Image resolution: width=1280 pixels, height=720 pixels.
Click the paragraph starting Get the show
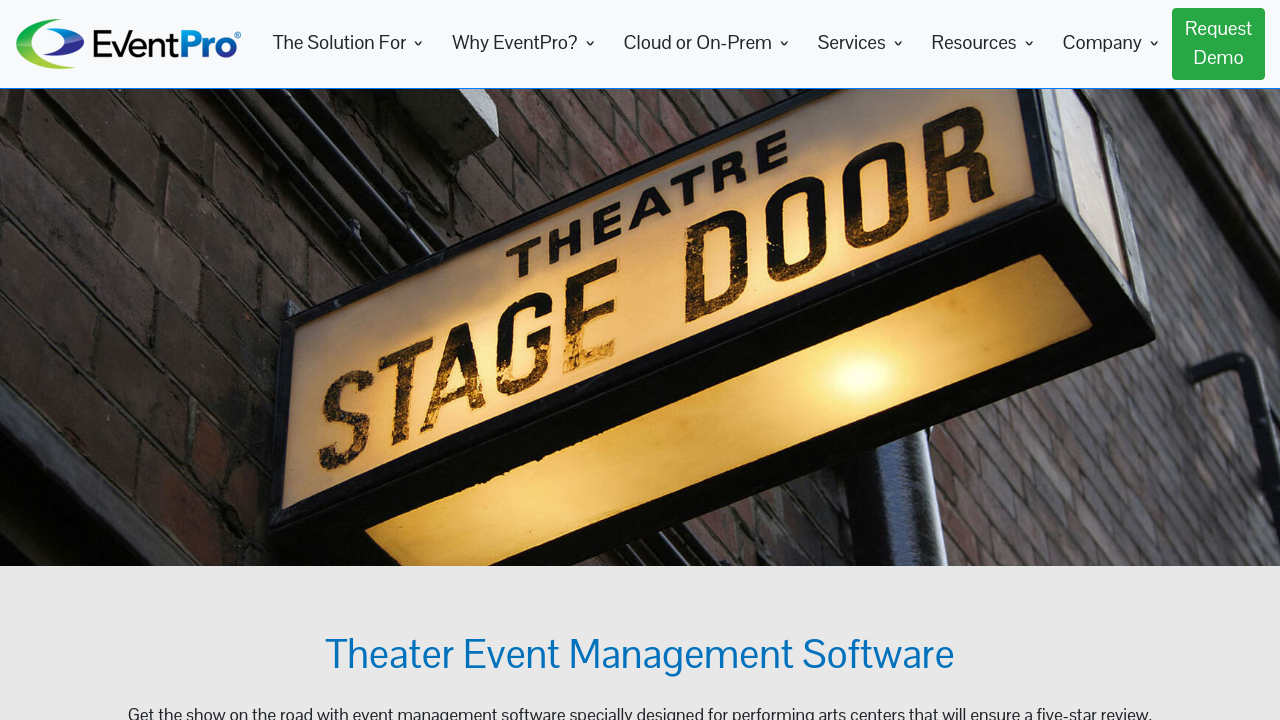[x=640, y=712]
